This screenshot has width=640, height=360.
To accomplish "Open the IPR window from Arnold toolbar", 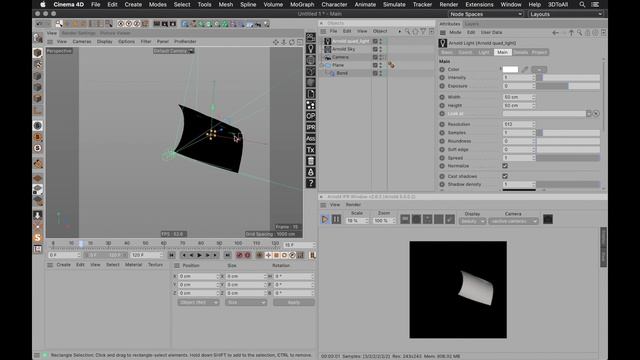I will click(x=311, y=127).
